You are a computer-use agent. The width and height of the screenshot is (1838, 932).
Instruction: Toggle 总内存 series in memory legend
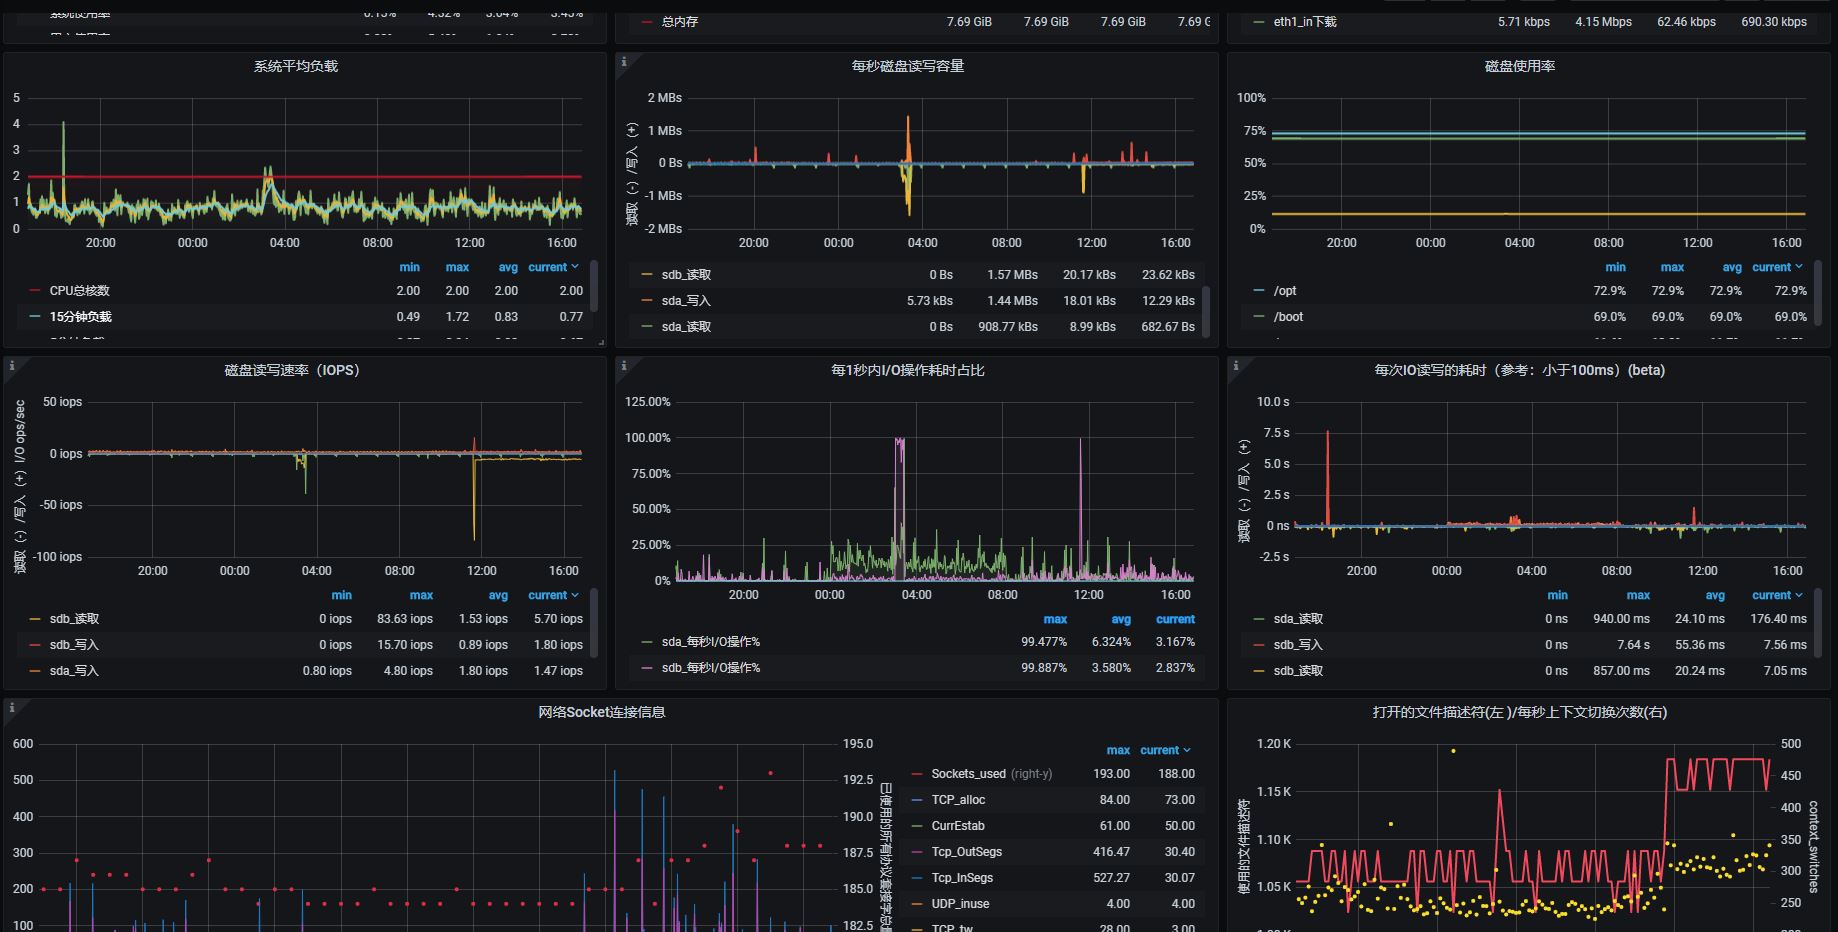click(680, 22)
